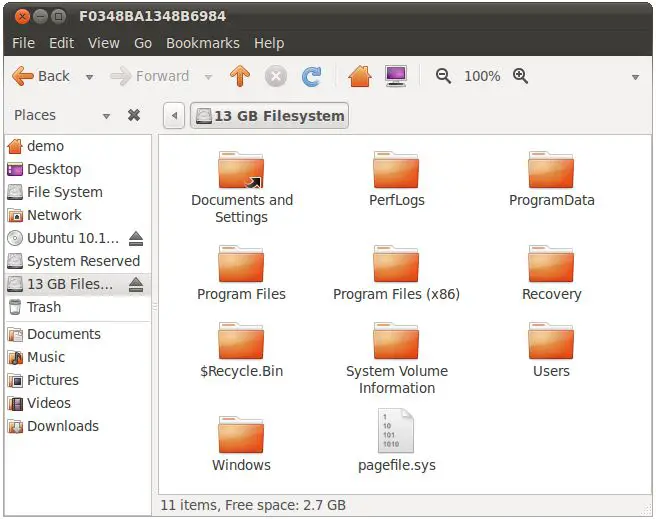Expand the Places sidebar type dropdown

106,116
